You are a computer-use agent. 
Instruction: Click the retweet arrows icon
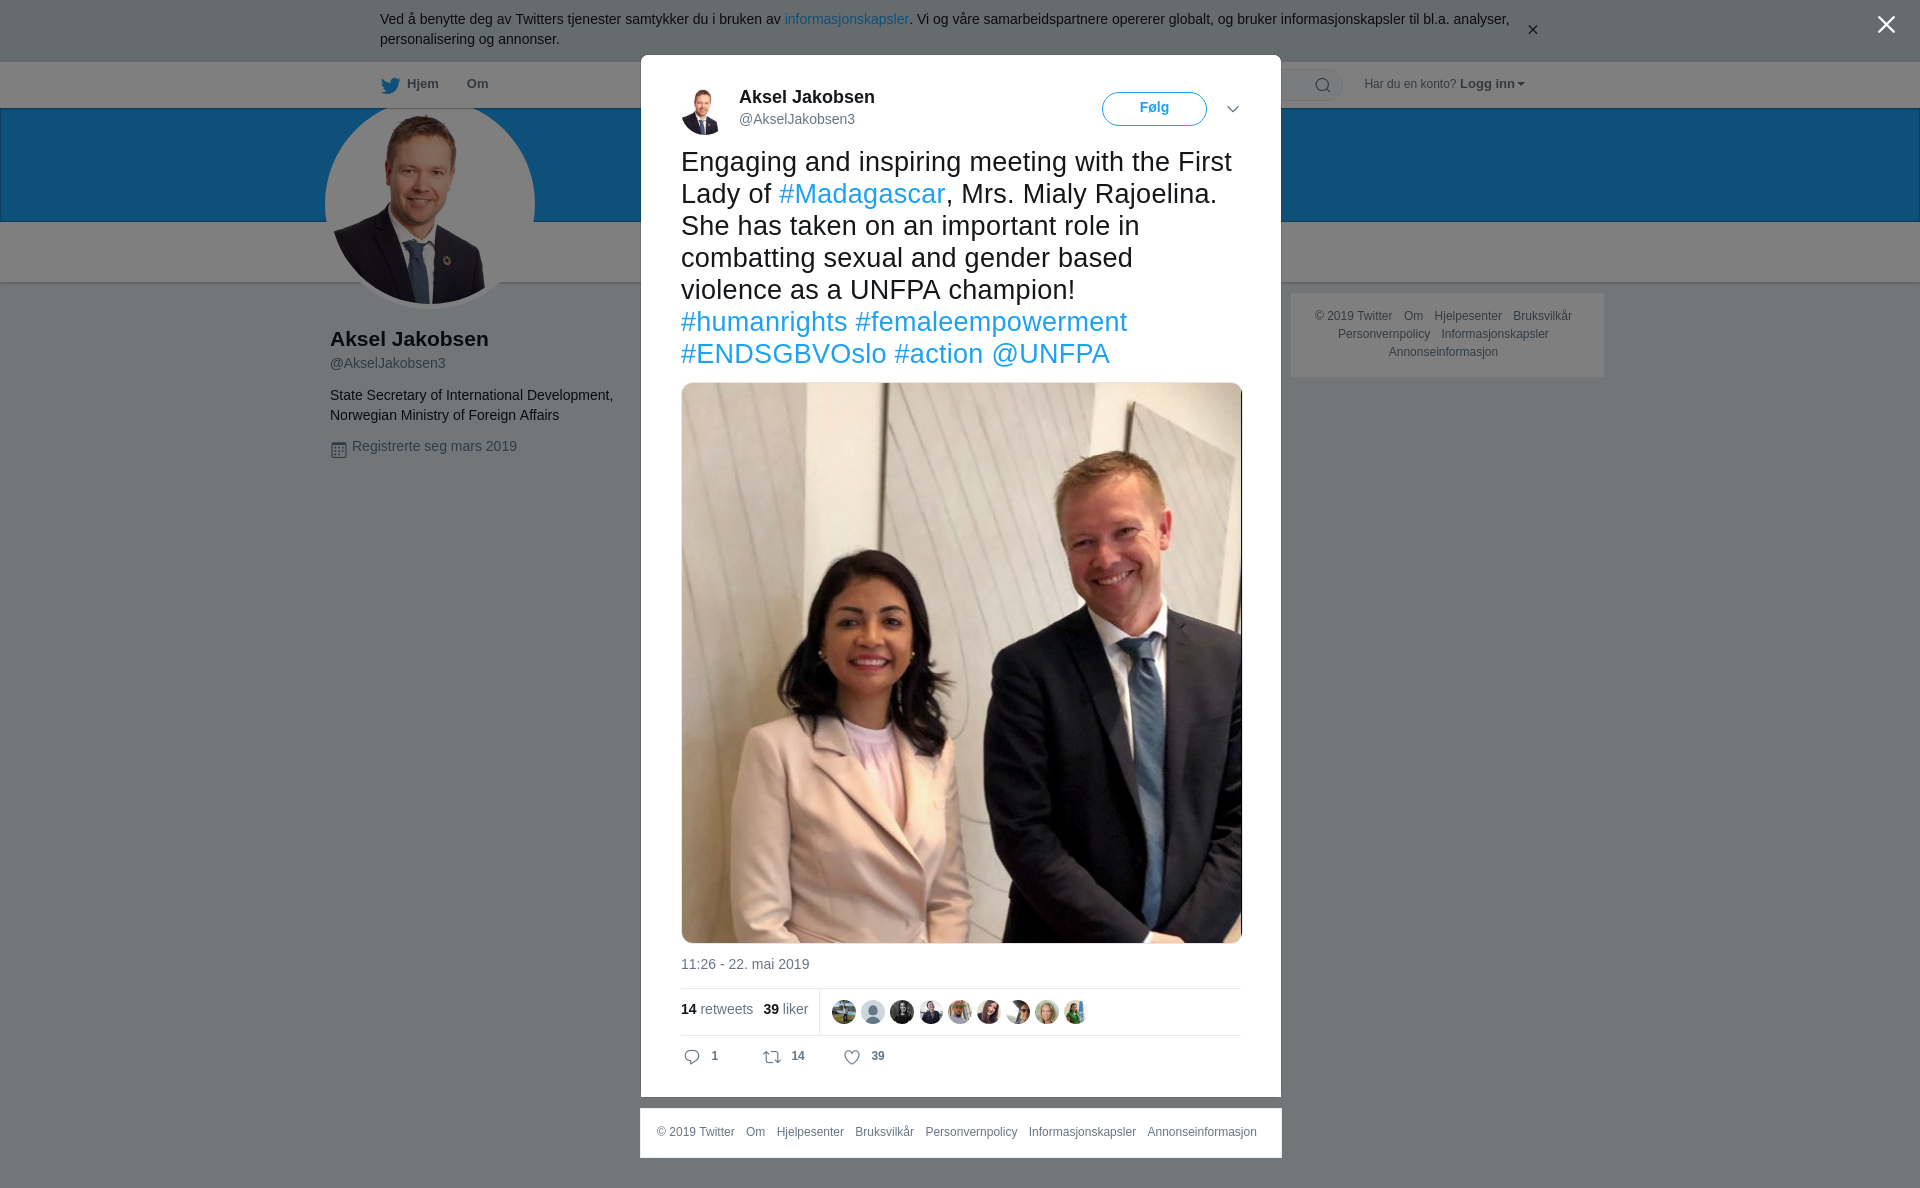772,1057
